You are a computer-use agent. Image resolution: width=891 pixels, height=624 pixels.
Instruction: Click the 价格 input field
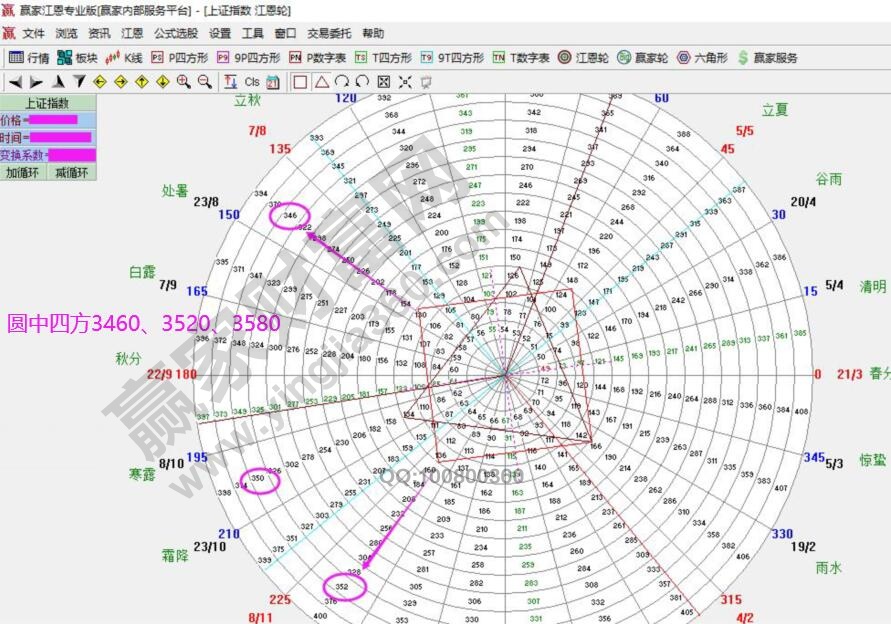(x=55, y=120)
